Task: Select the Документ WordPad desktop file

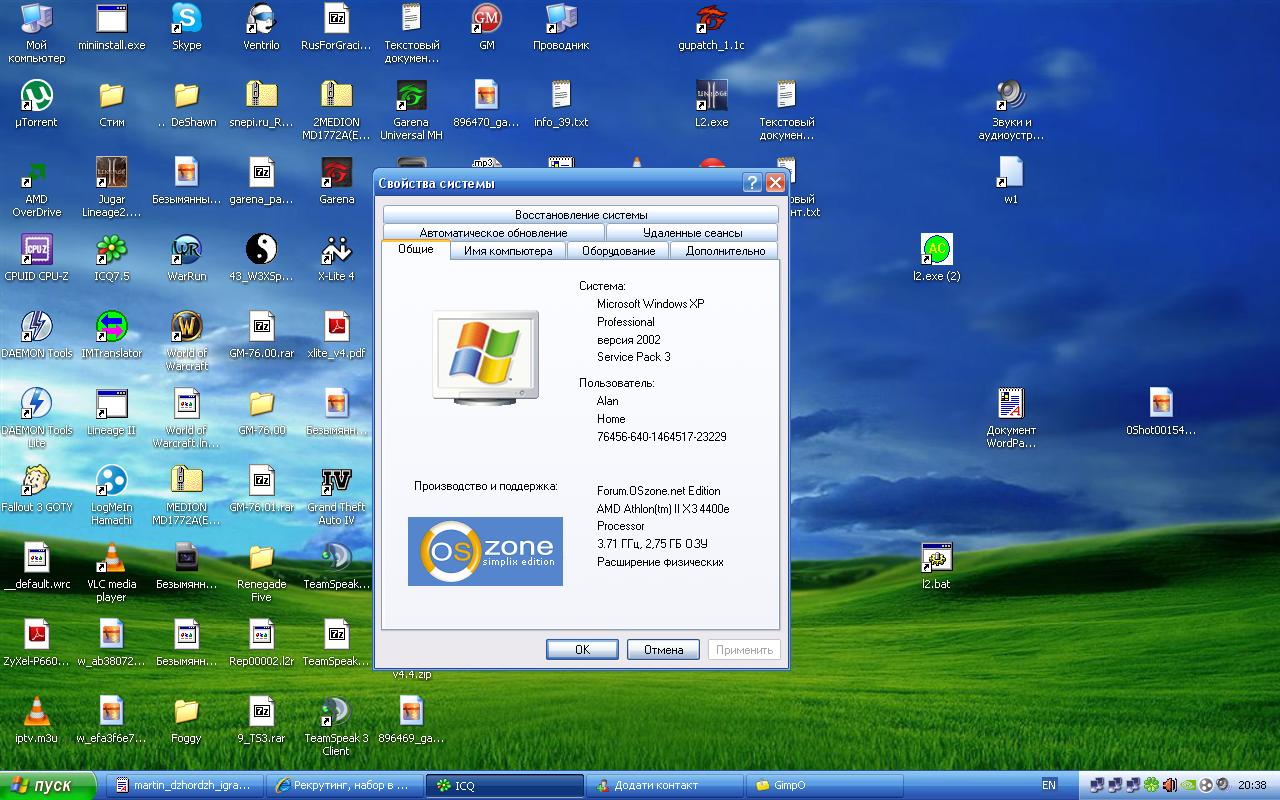Action: click(x=1011, y=418)
